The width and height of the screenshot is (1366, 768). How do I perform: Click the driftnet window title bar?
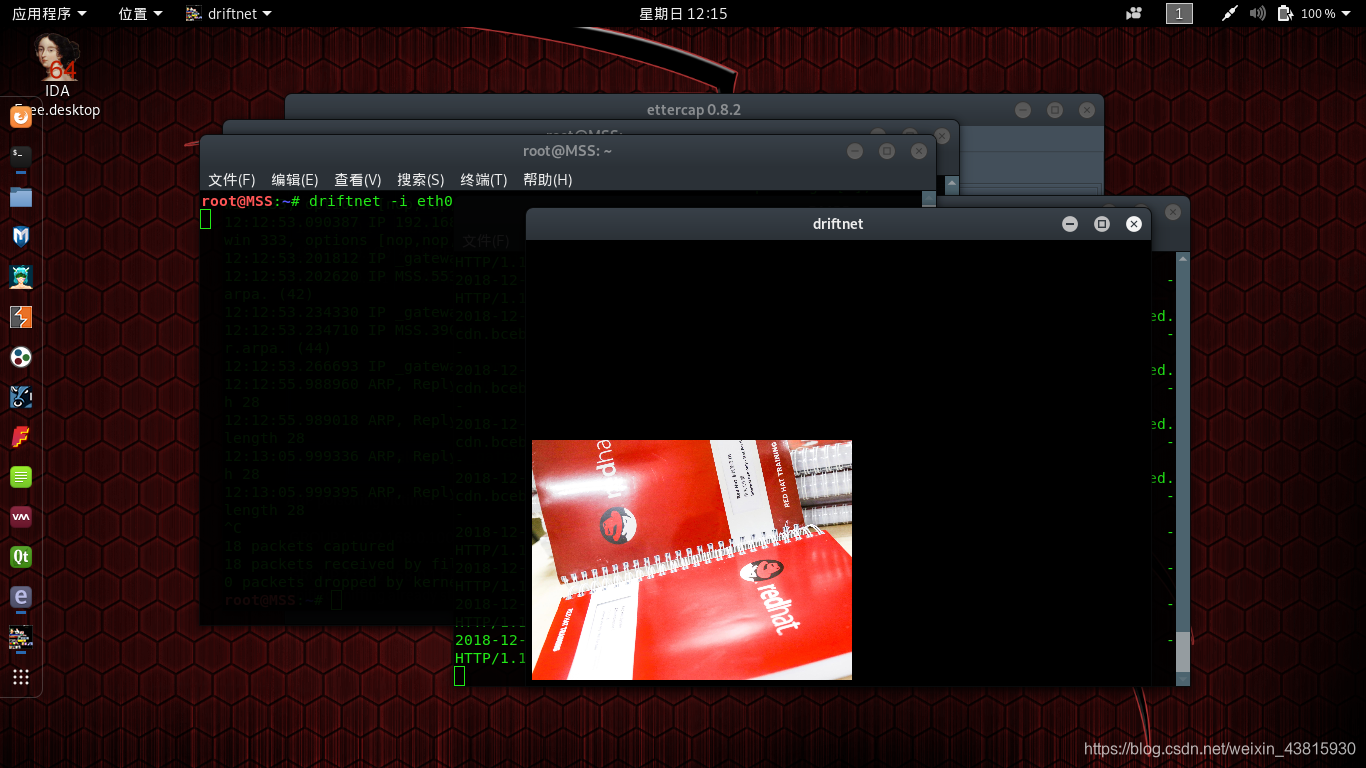click(838, 224)
